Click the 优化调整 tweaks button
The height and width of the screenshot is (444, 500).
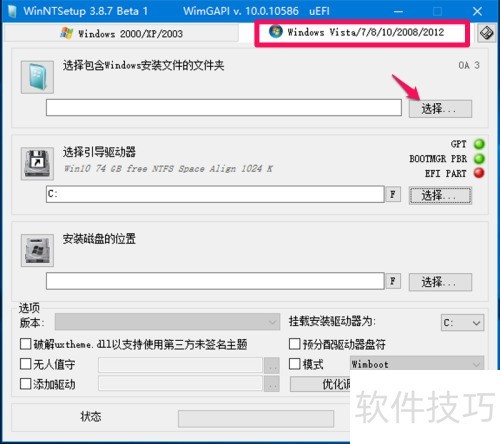tap(320, 384)
